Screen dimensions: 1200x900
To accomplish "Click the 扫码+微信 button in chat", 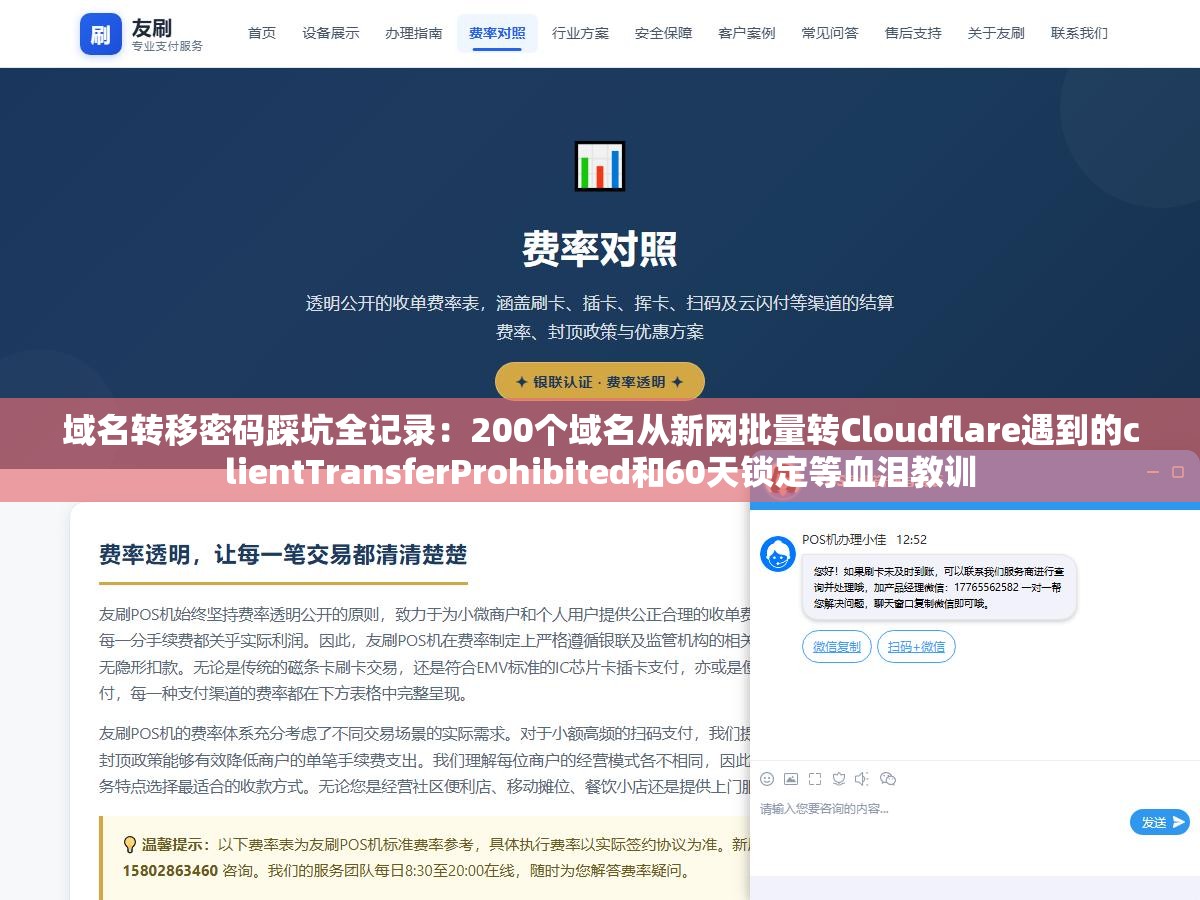I will point(916,647).
